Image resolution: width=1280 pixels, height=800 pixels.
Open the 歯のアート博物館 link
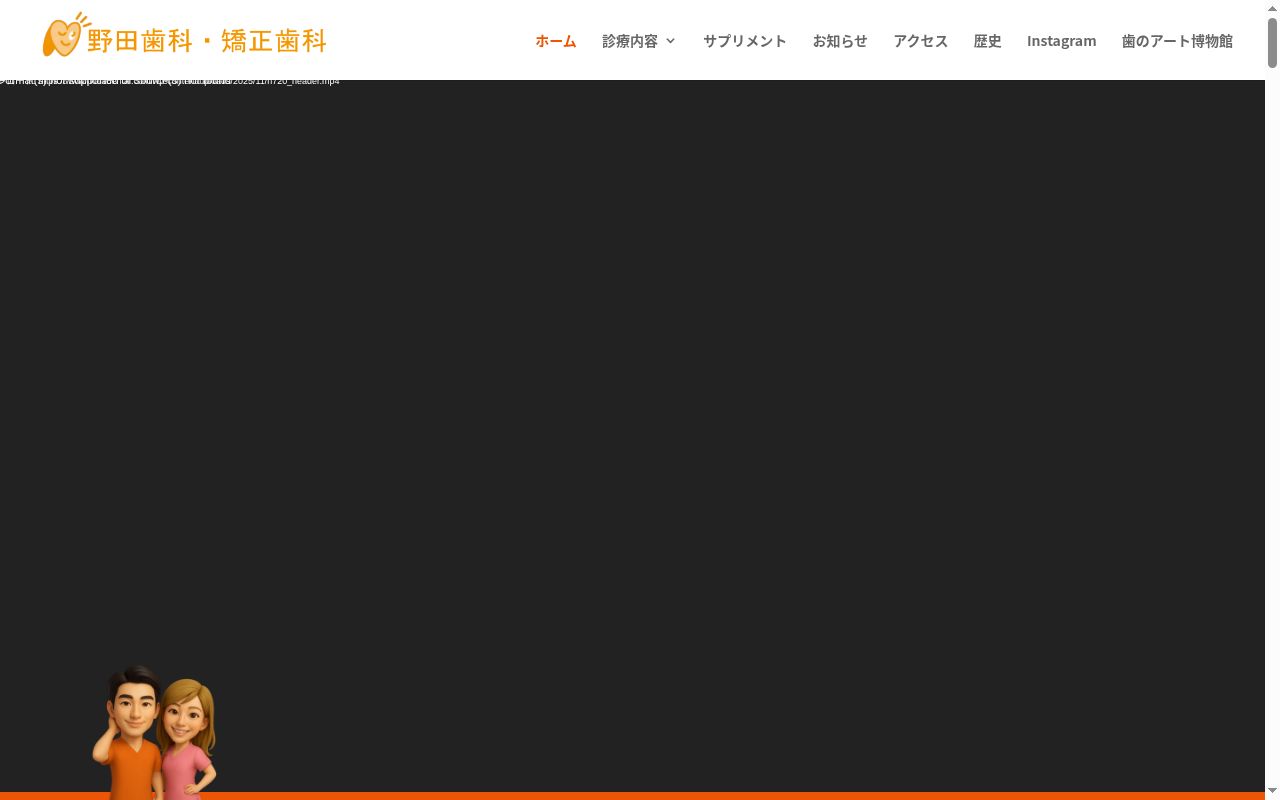tap(1177, 41)
